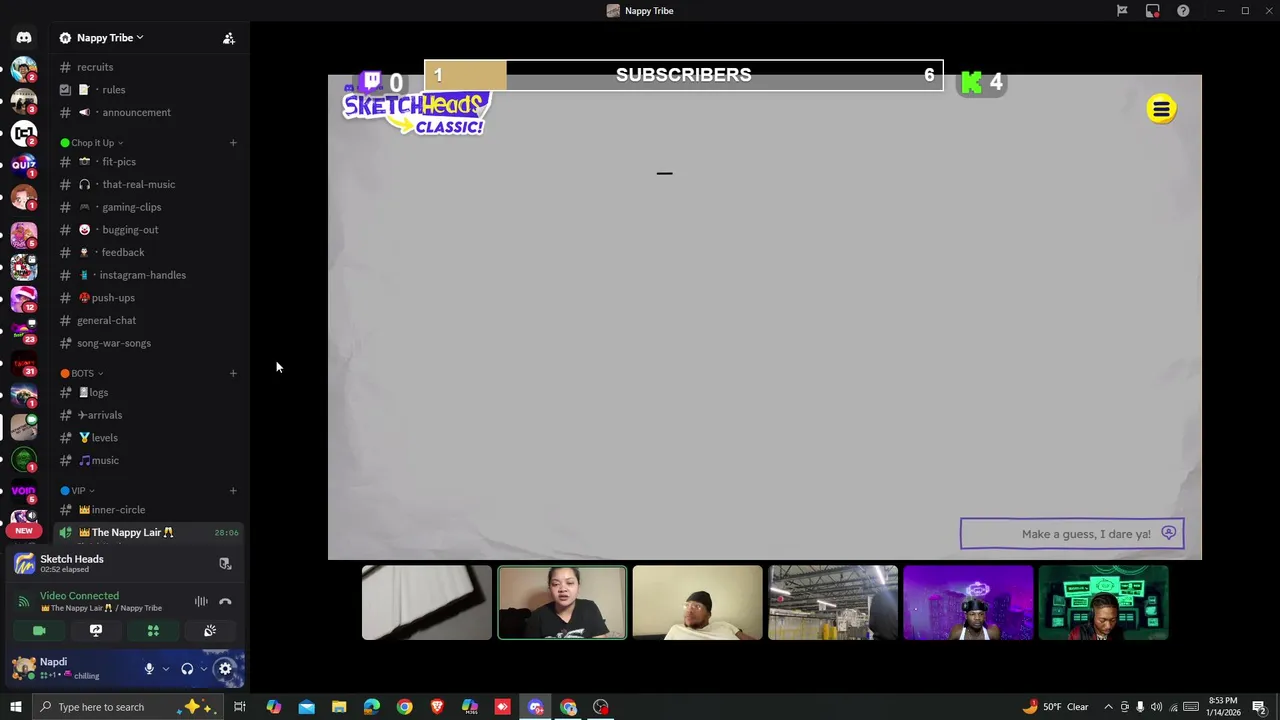The height and width of the screenshot is (720, 1280).
Task: Share your screen
Action: (x=96, y=631)
